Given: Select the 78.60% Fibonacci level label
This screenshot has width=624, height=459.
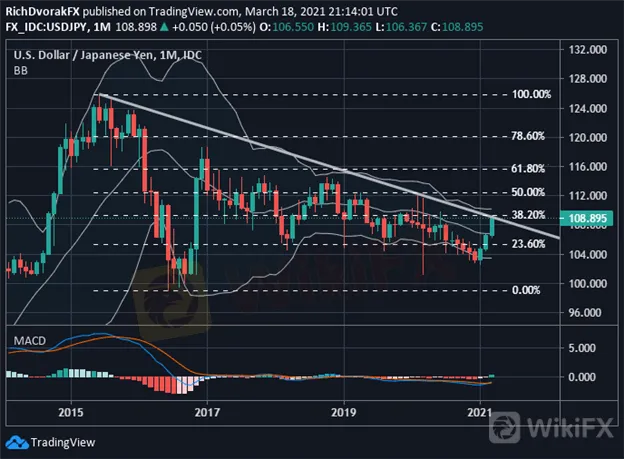Looking at the screenshot, I should click(528, 136).
